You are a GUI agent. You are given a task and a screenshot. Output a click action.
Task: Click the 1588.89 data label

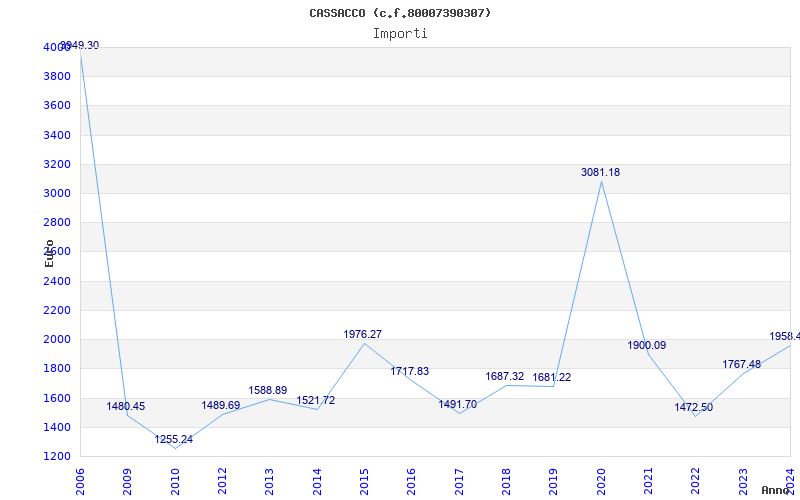tap(268, 390)
